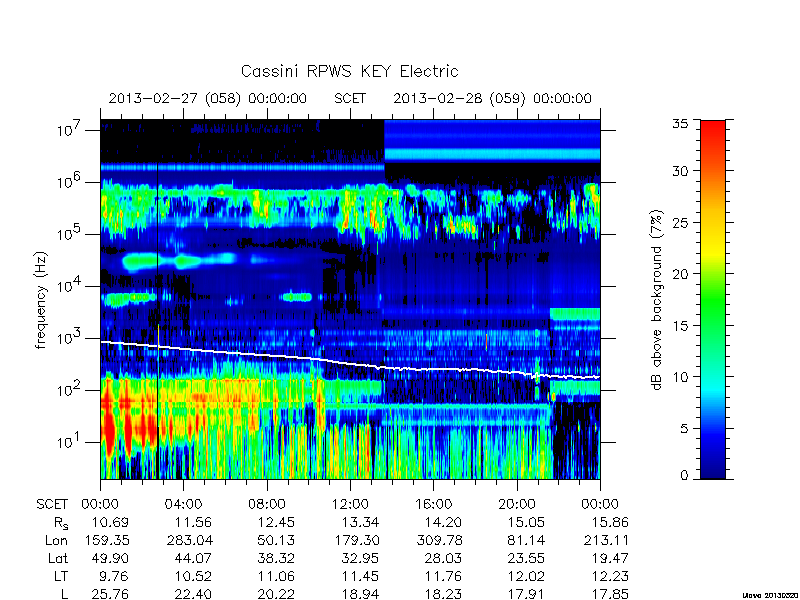The width and height of the screenshot is (800, 600).
Task: Click the Lon value 159.35
Action: (106, 540)
